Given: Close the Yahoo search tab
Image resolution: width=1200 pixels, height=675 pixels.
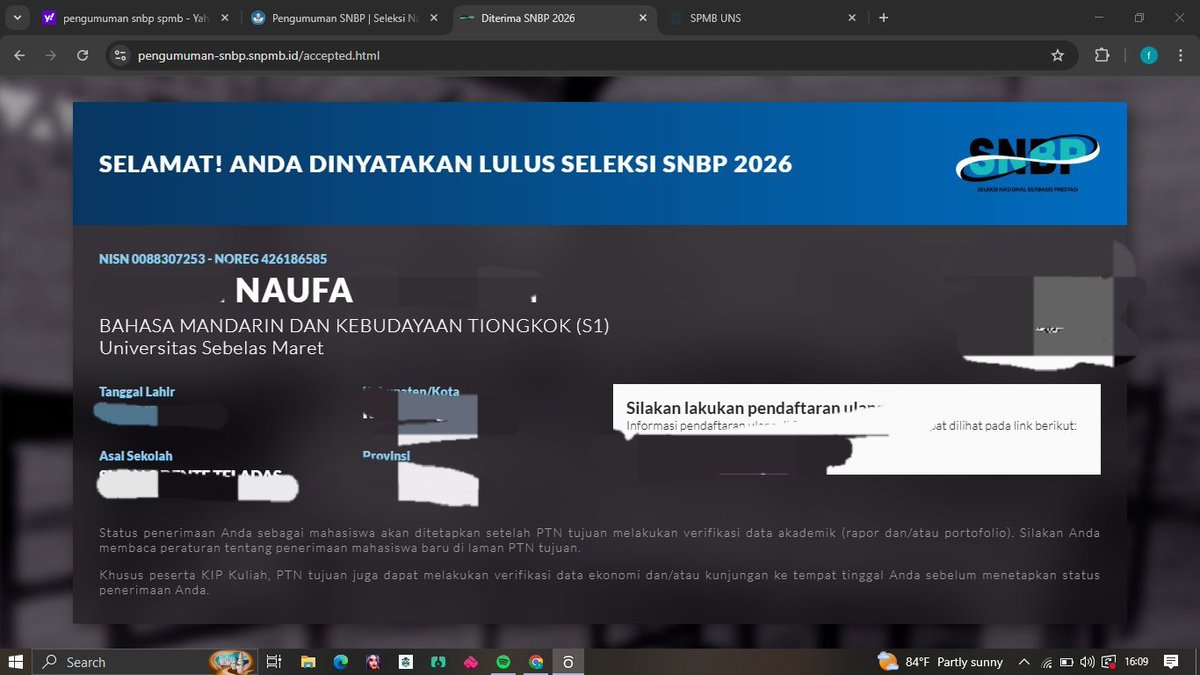Looking at the screenshot, I should tap(224, 18).
